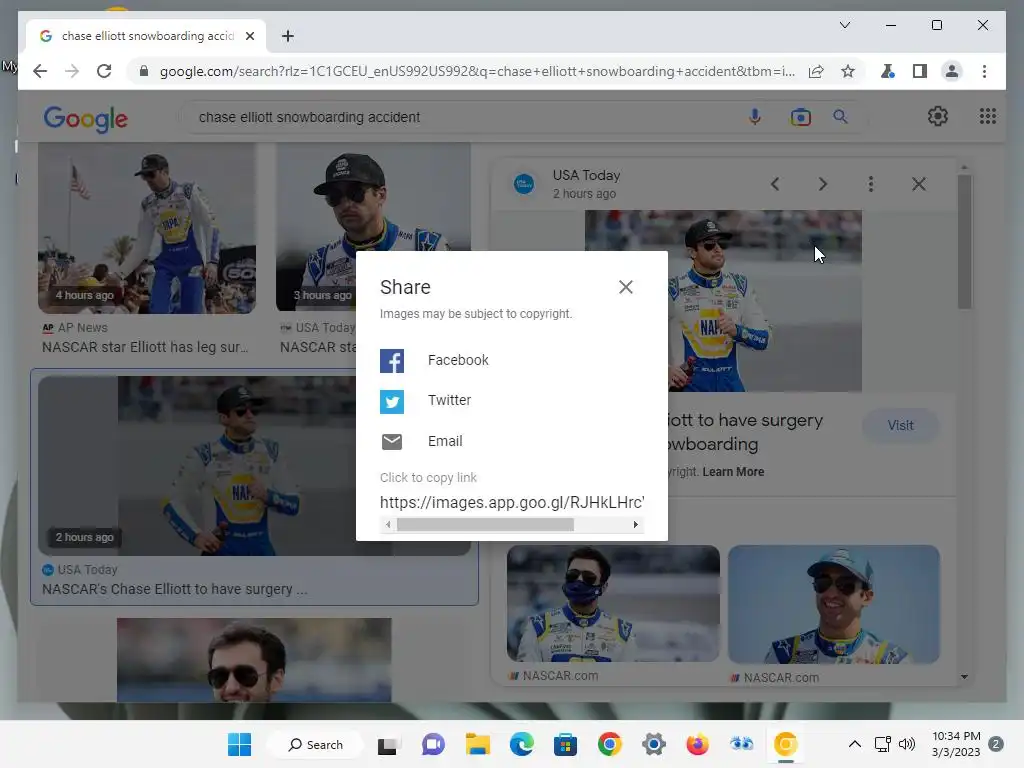
Task: Go back to previous page in Chrome
Action: (40, 71)
